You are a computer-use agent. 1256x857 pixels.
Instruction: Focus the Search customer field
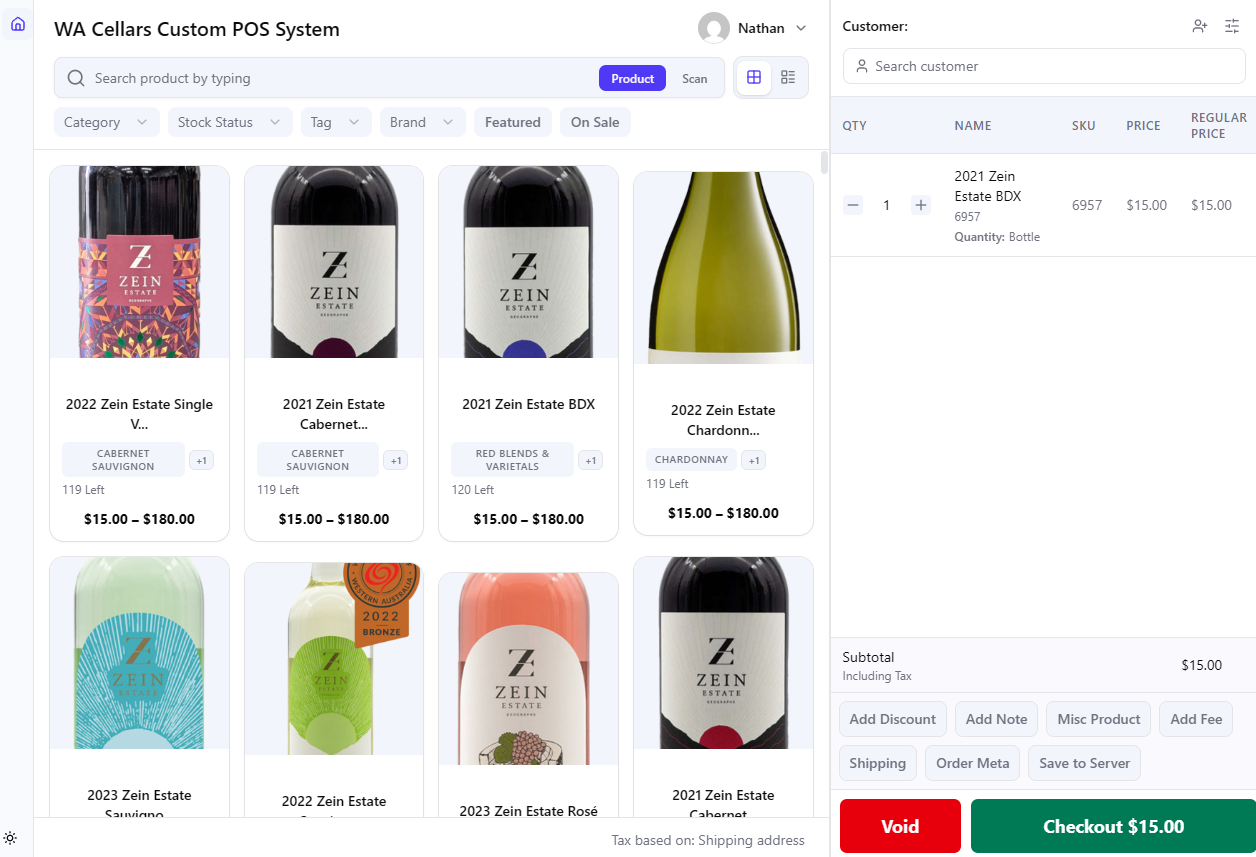(x=1044, y=66)
